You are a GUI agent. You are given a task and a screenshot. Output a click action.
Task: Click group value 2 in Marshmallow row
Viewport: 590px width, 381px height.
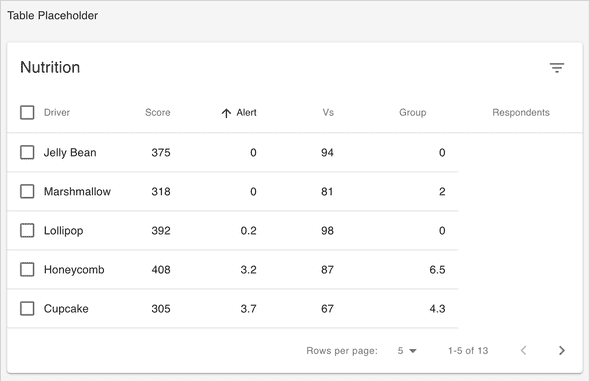(442, 191)
